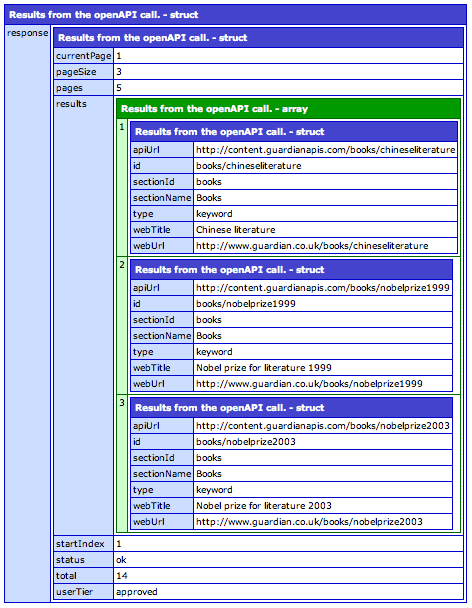Click array index 1 cell
Viewport: 472px width, 608px height.
coord(122,187)
